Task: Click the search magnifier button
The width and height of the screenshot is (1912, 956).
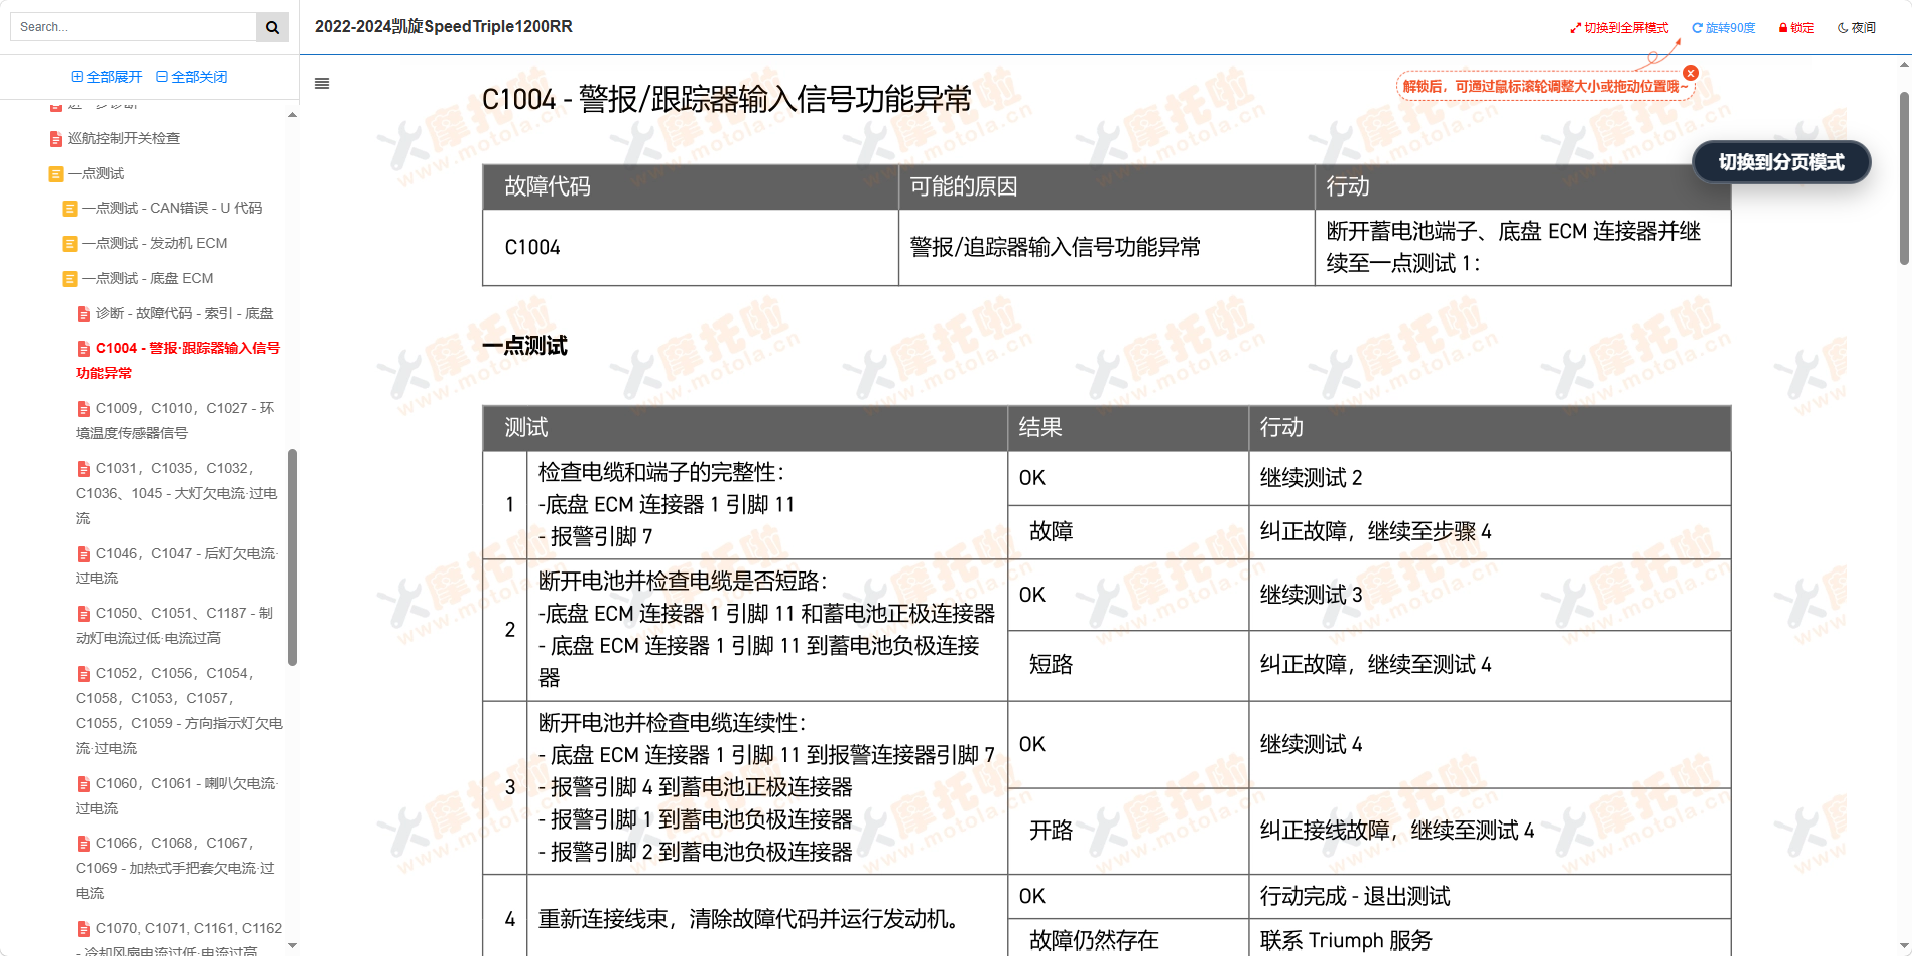Action: pyautogui.click(x=272, y=27)
